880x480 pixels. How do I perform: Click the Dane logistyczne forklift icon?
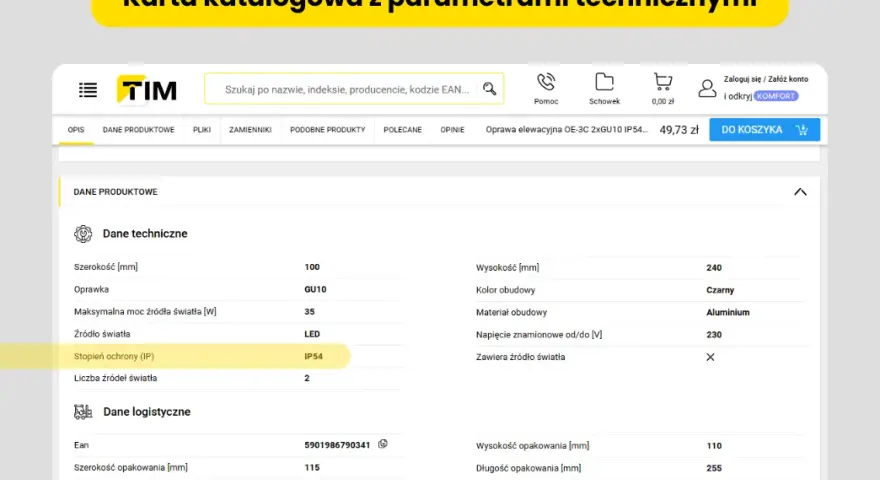pos(83,412)
